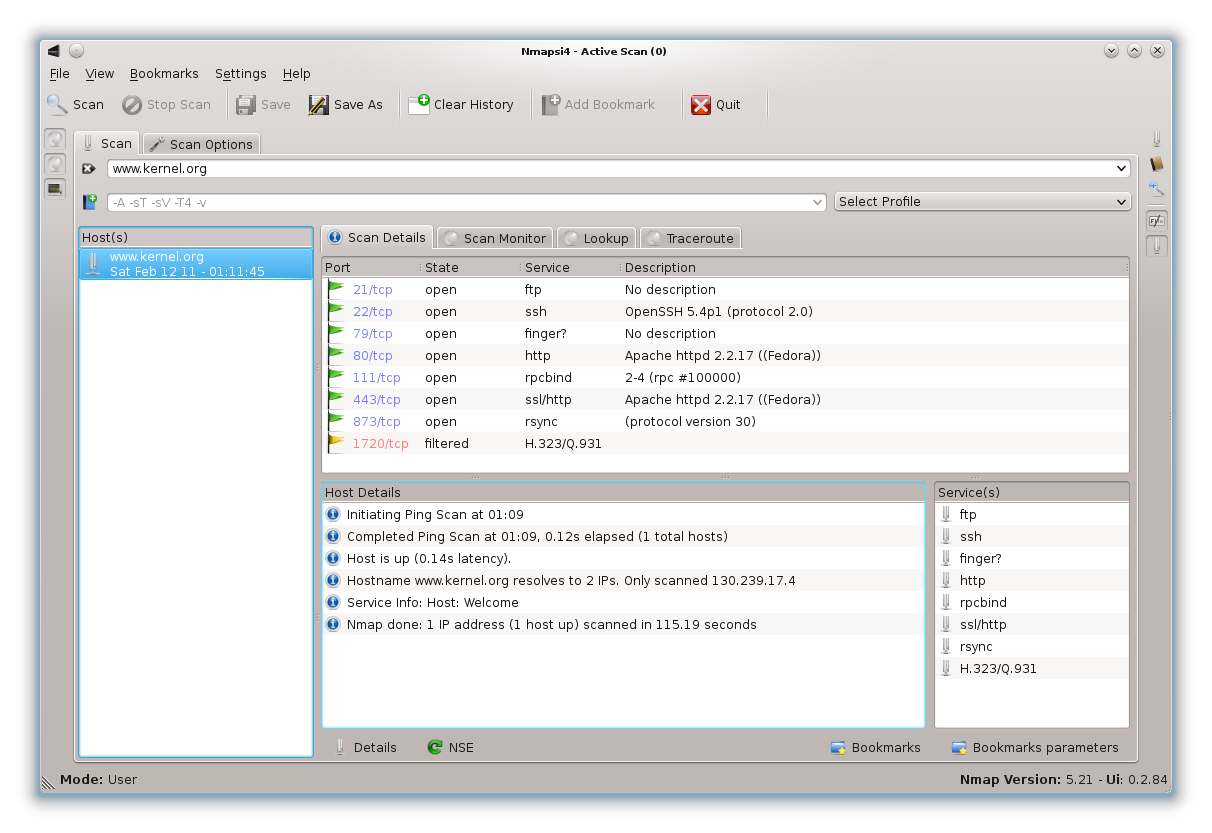Quit the application via the toolbar

716,104
